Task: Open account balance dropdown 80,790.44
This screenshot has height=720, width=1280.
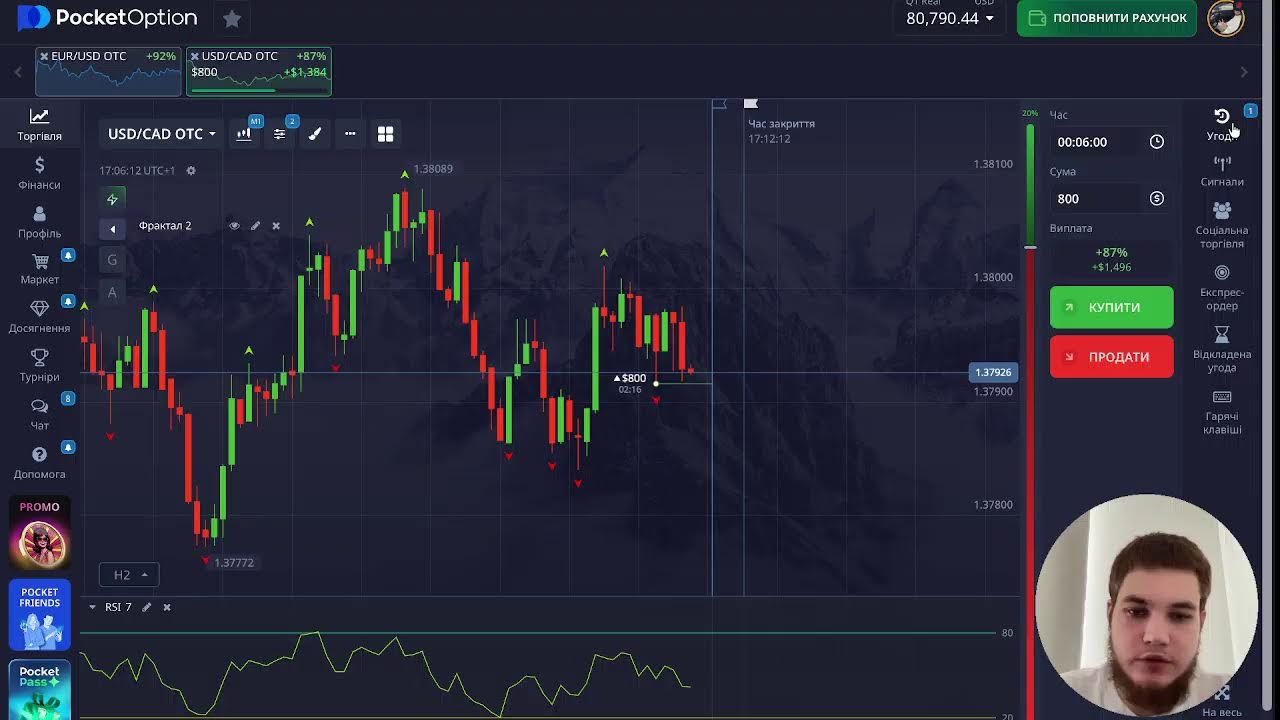Action: click(950, 18)
